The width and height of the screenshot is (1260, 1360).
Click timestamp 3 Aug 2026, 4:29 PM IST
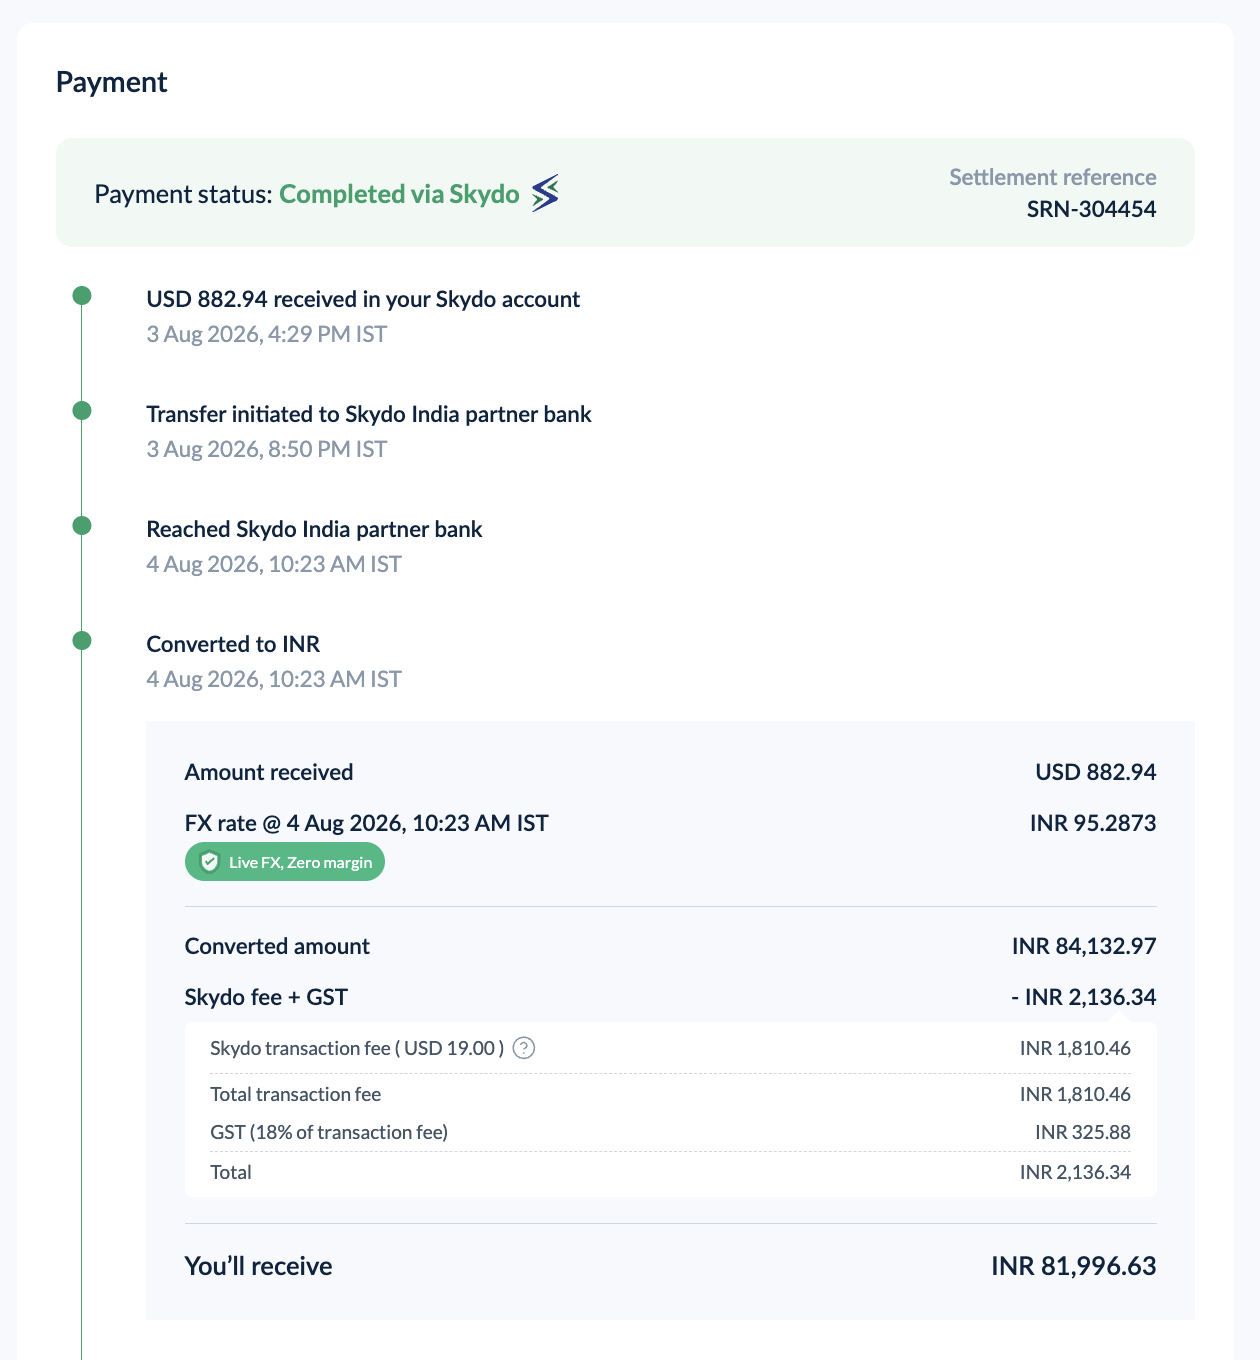(267, 334)
